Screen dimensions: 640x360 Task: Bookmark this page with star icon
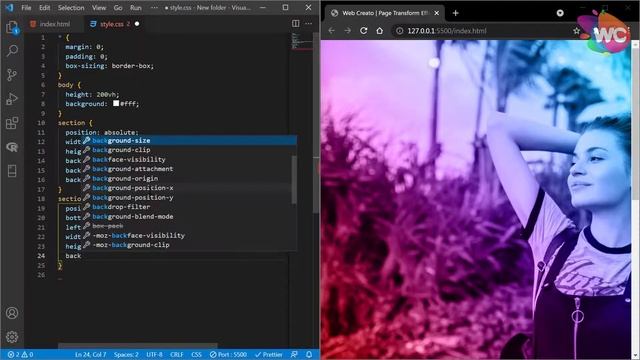[576, 31]
